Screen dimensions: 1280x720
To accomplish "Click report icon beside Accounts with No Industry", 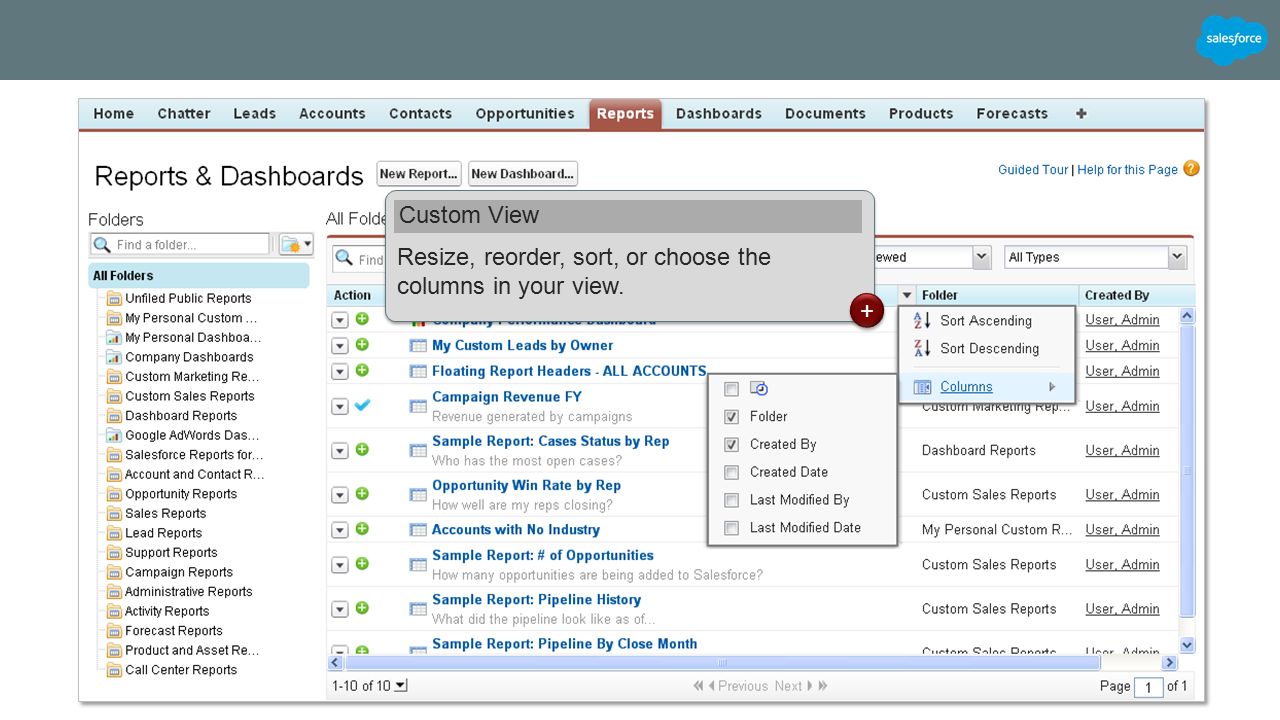I will [x=418, y=530].
